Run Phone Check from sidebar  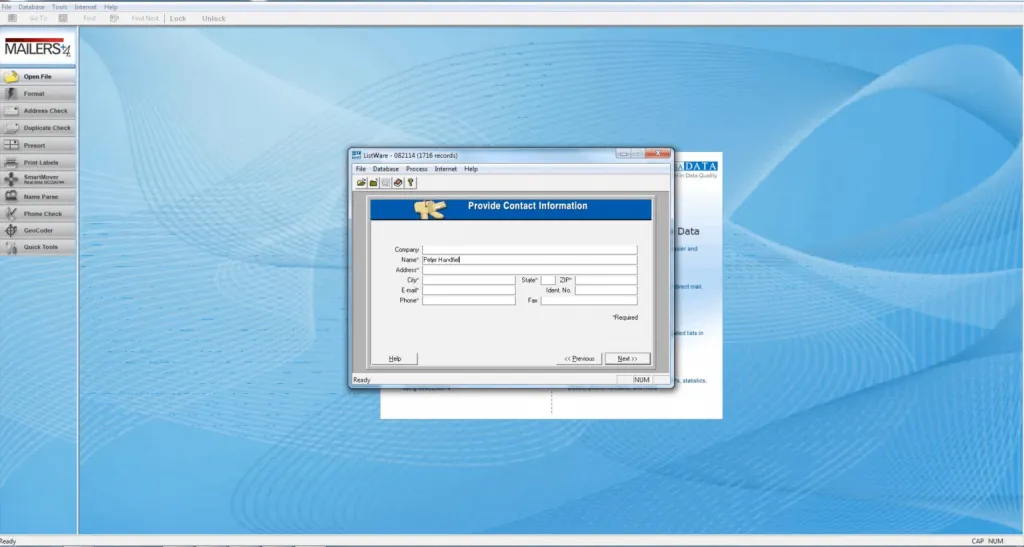click(38, 213)
